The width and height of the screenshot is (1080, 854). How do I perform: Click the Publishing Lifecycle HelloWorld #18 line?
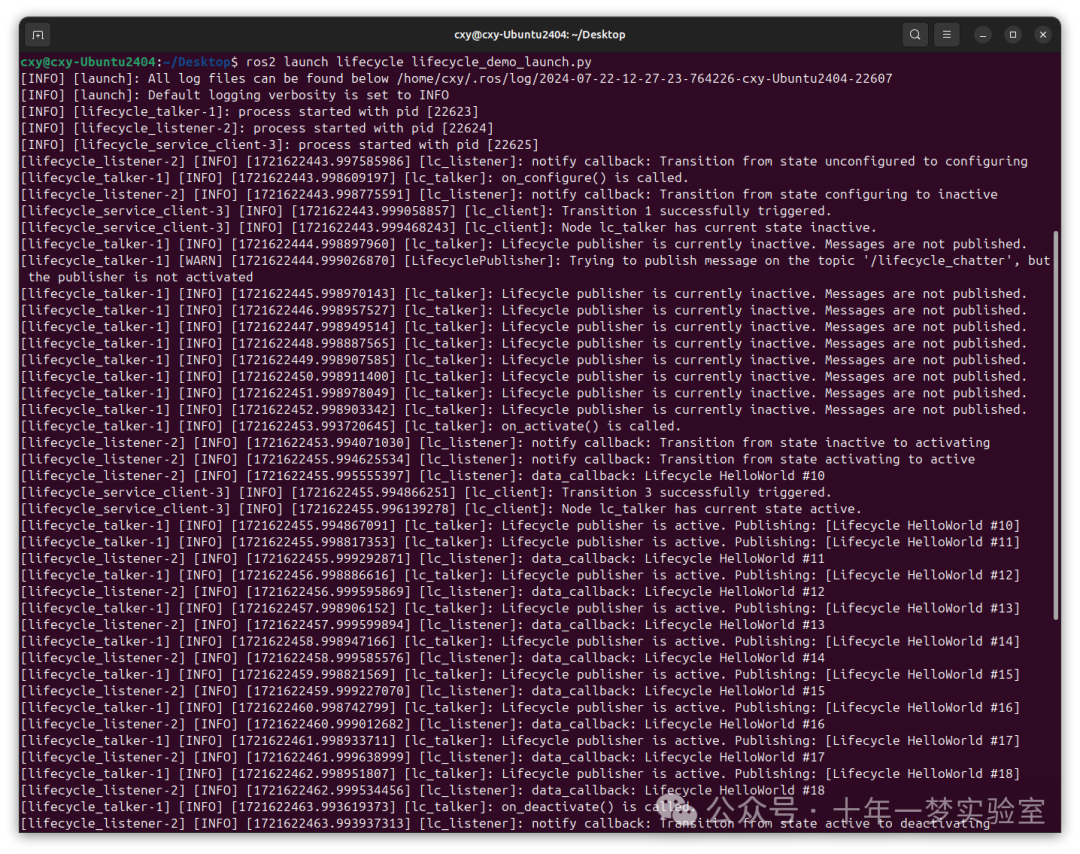click(x=521, y=773)
